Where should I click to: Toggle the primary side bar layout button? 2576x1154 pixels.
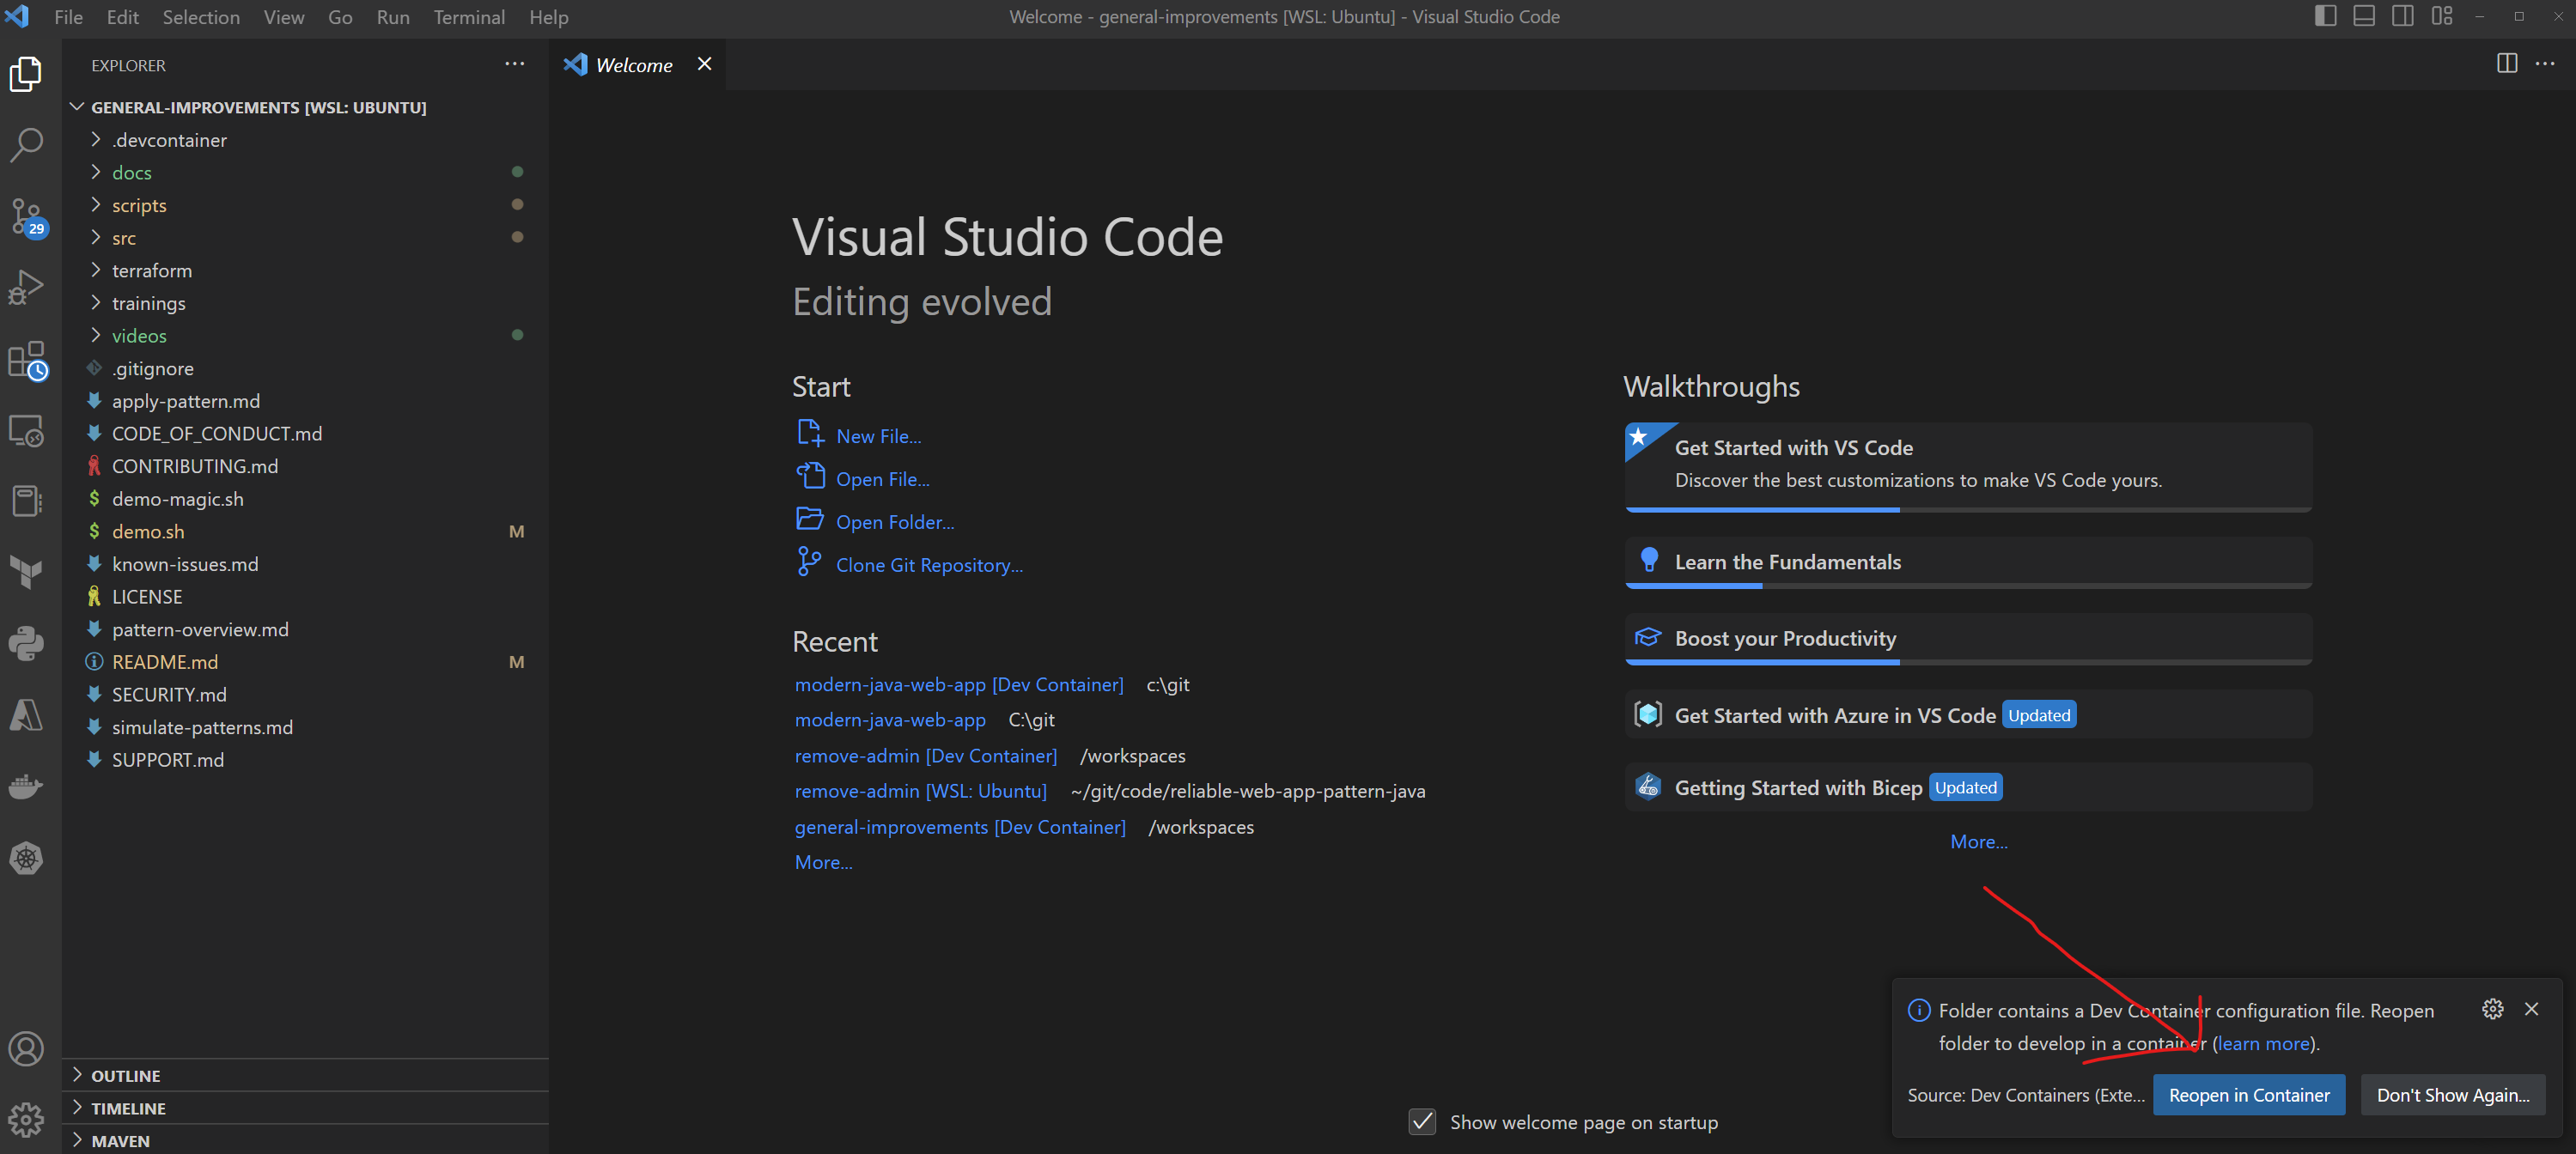pos(2325,16)
